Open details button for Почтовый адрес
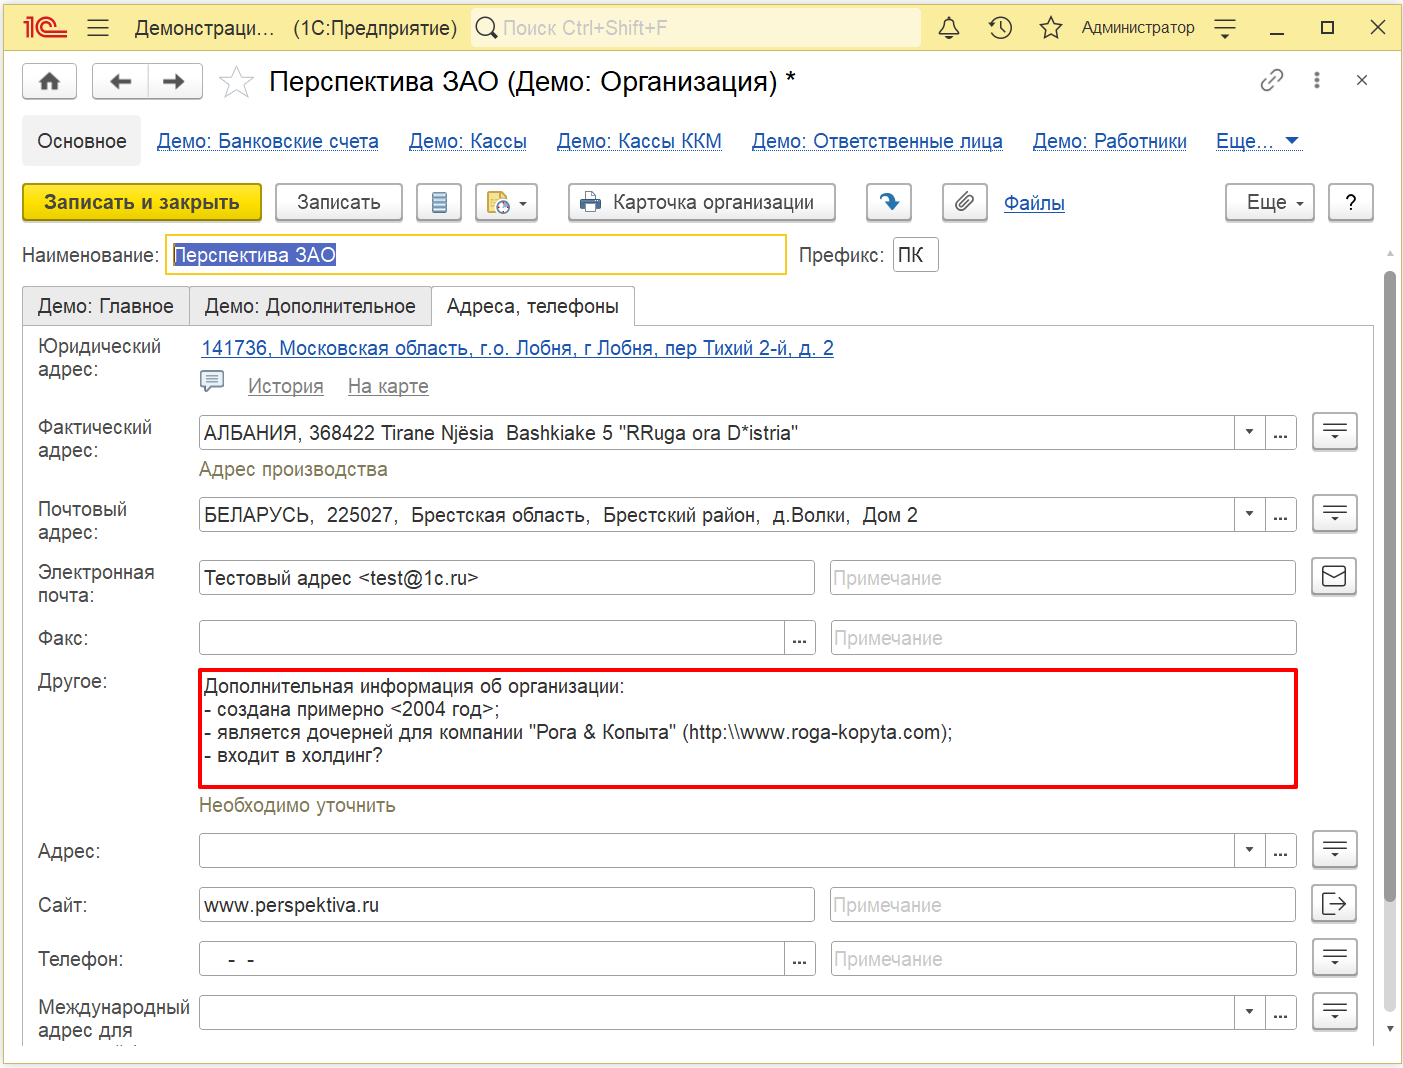Viewport: 1403px width, 1068px height. pos(1334,514)
